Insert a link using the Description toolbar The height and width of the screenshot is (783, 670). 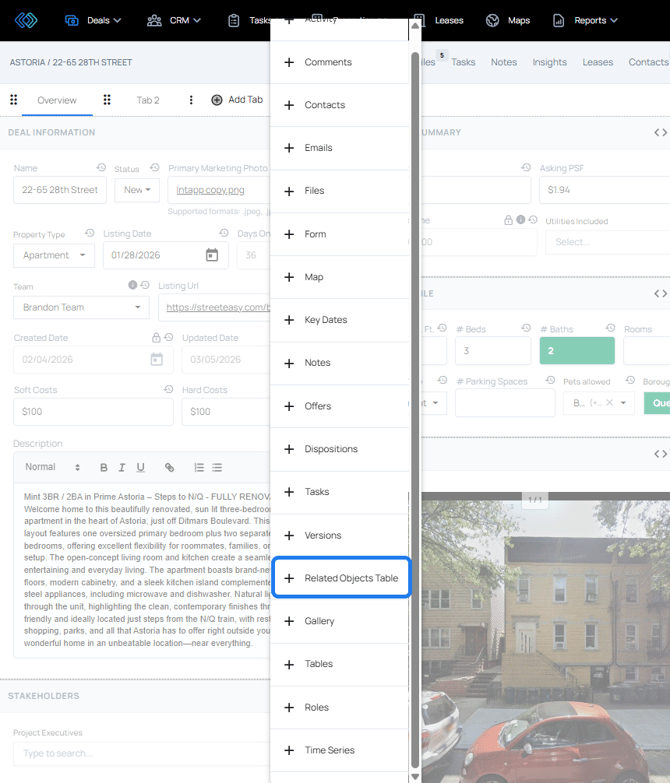click(169, 467)
